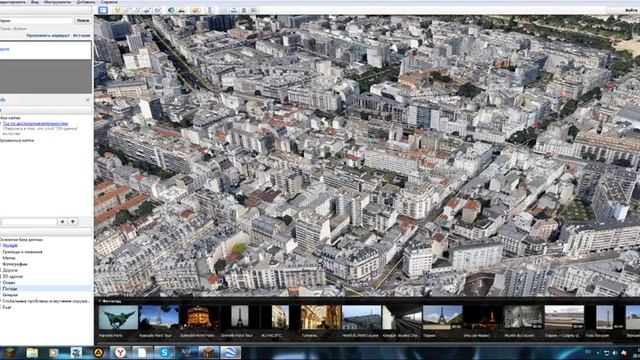Select the Фотографии layer
This screenshot has width=640, height=360.
click(15, 264)
